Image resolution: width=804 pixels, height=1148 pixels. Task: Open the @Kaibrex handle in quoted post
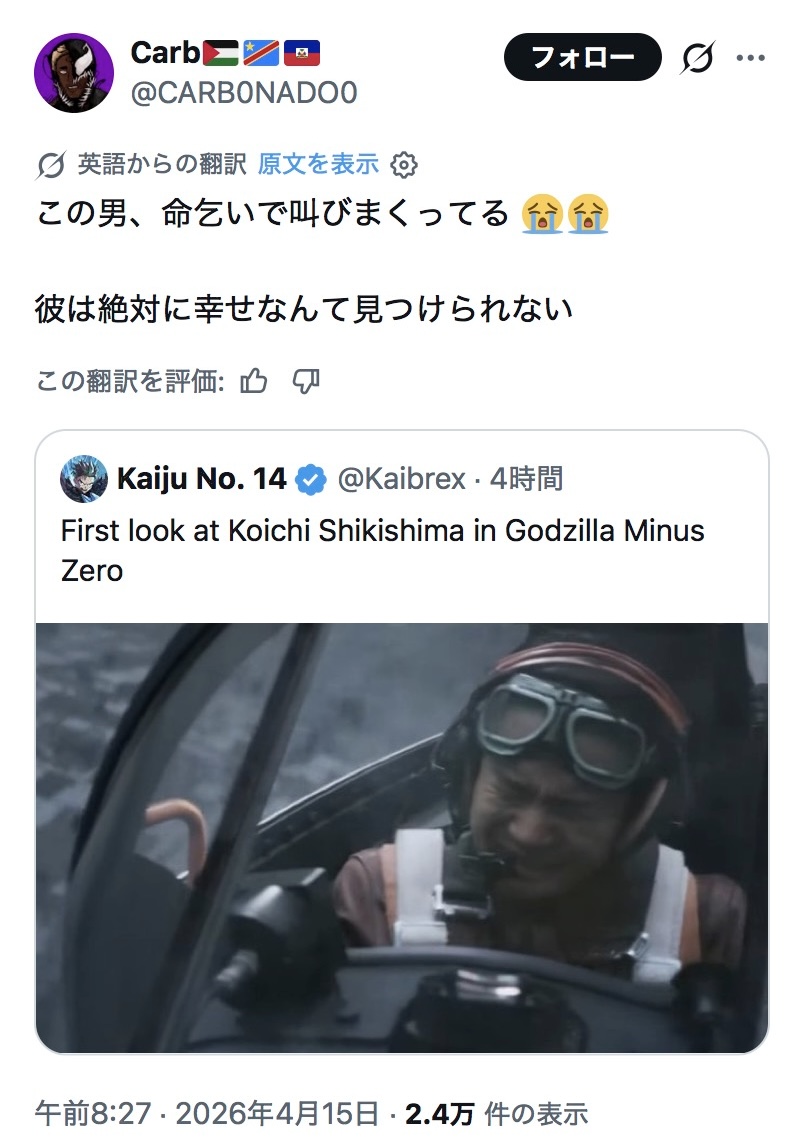tap(402, 480)
